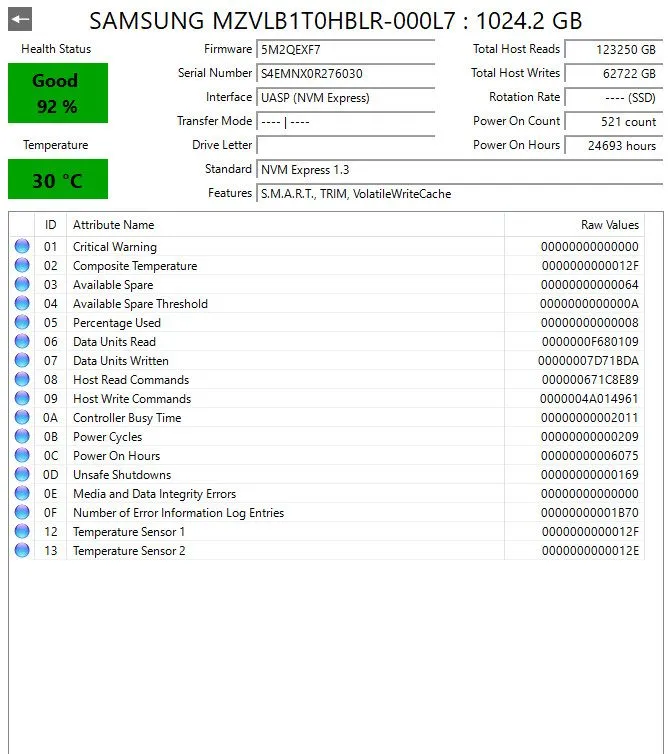The image size is (668, 754).
Task: Click raw value 00000000002011
Action: [x=590, y=418]
